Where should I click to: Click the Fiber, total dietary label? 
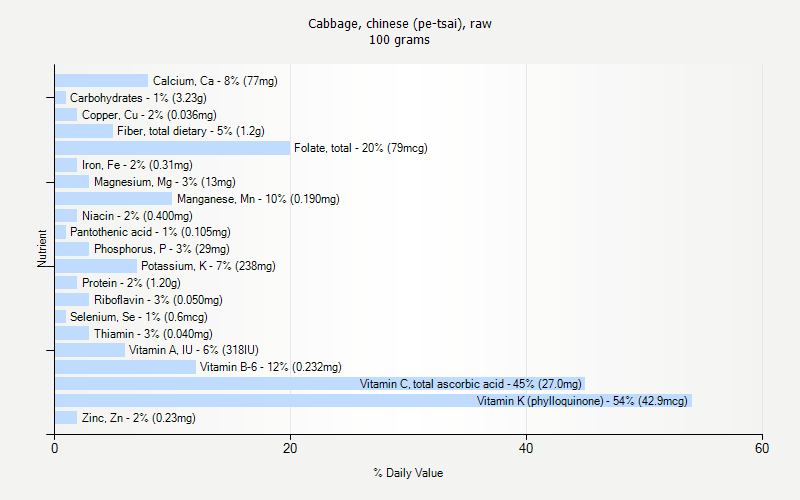[x=190, y=131]
